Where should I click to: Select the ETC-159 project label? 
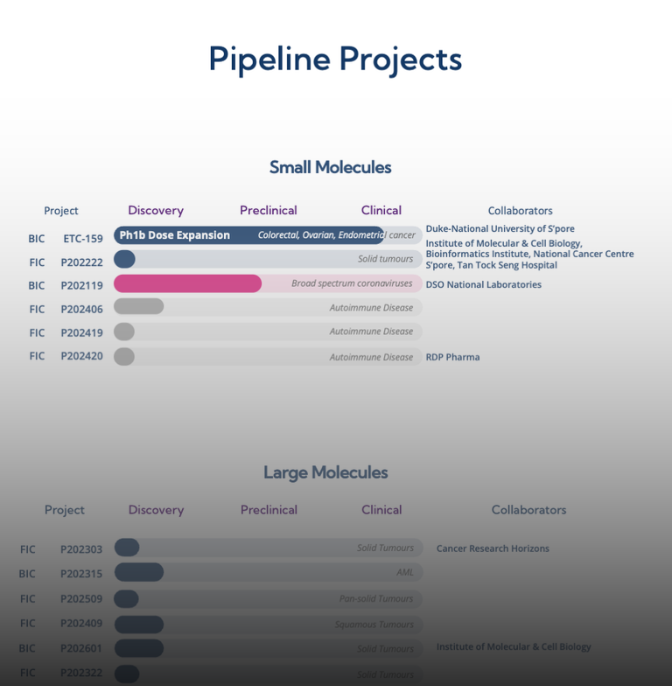tap(83, 239)
